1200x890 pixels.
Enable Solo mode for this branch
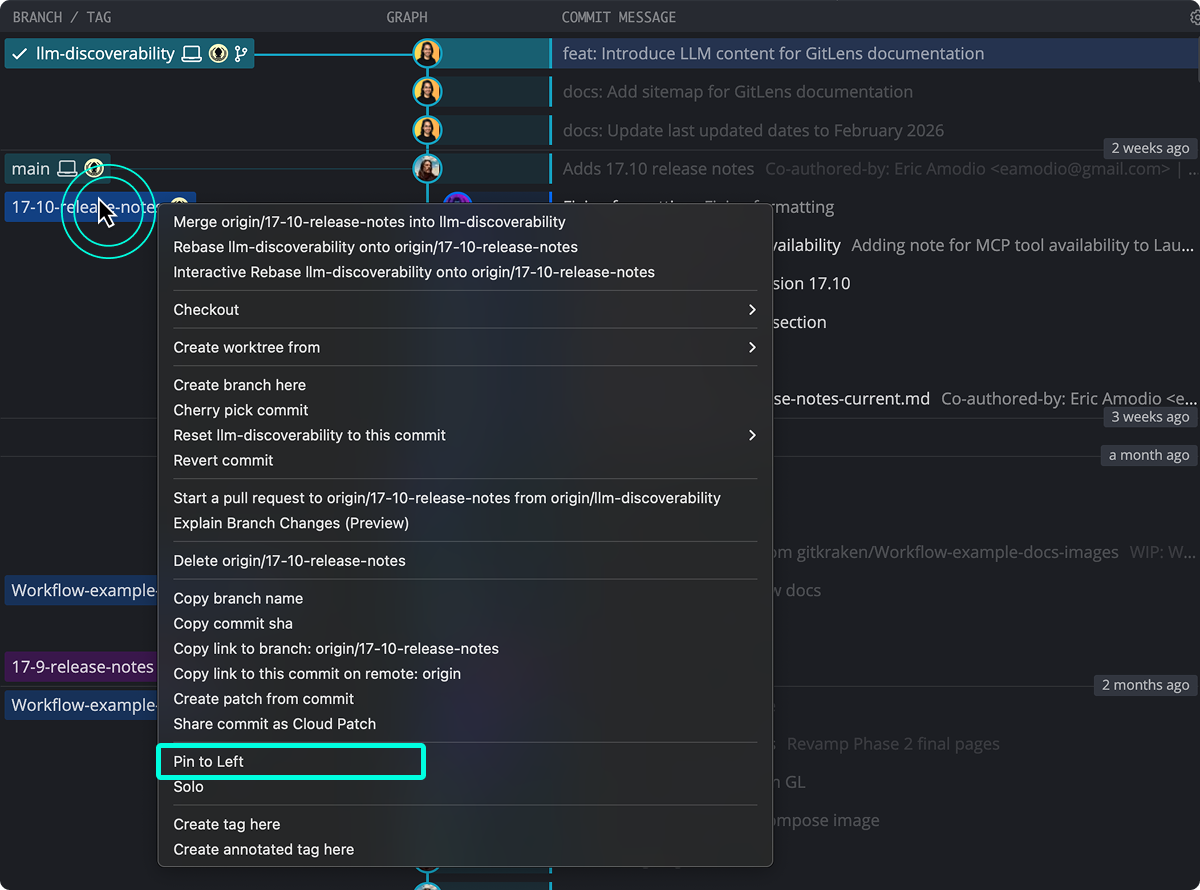click(x=189, y=787)
